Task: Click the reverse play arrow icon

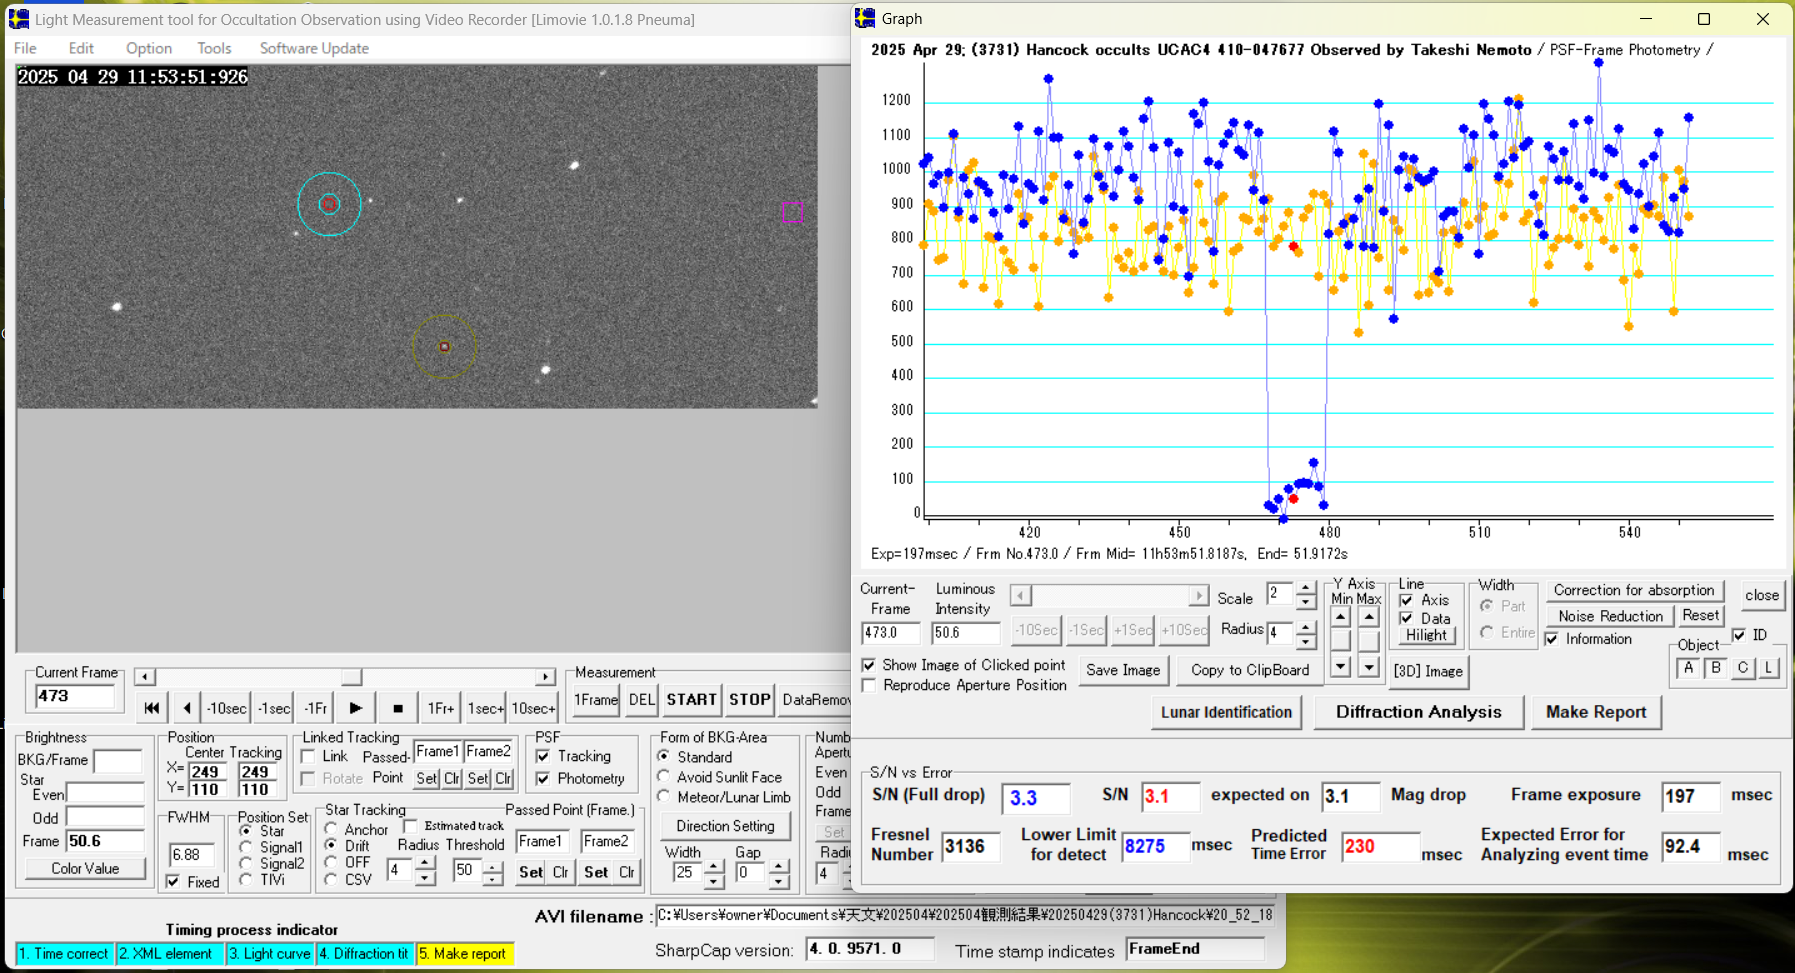Action: pyautogui.click(x=187, y=708)
